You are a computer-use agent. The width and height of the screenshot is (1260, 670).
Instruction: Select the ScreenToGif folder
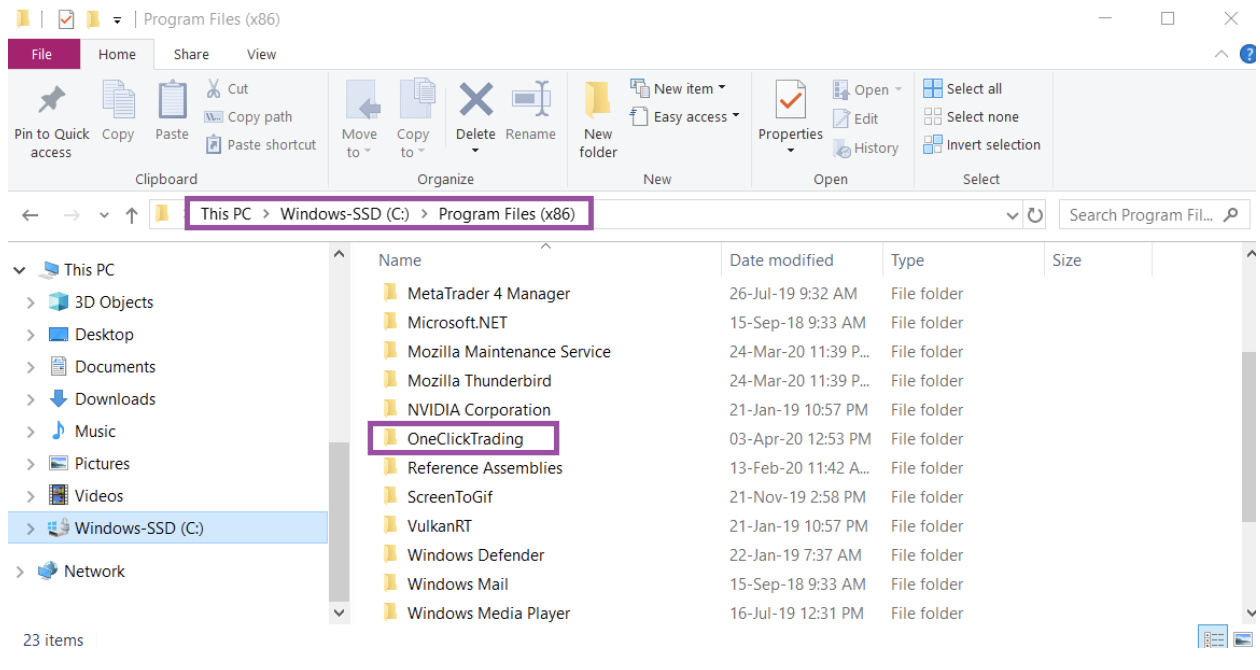click(x=450, y=496)
